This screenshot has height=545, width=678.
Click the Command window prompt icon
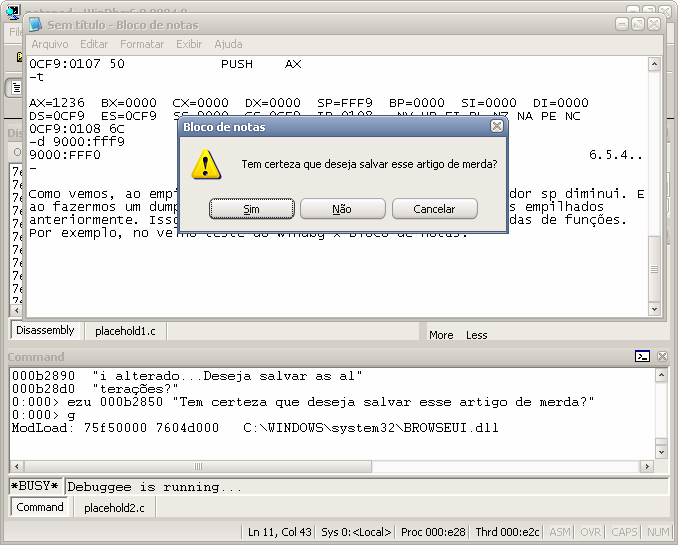coord(643,357)
